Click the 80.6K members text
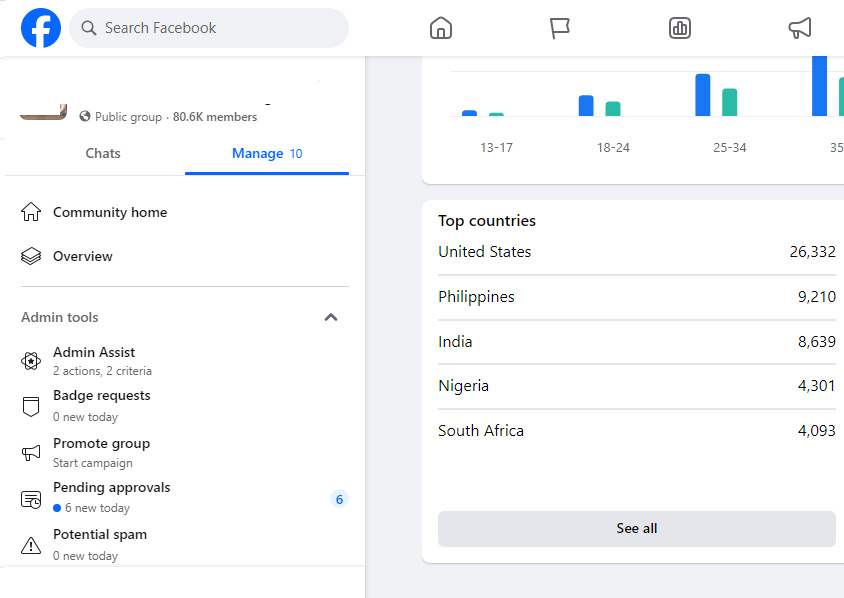Image resolution: width=844 pixels, height=598 pixels. pyautogui.click(x=215, y=117)
